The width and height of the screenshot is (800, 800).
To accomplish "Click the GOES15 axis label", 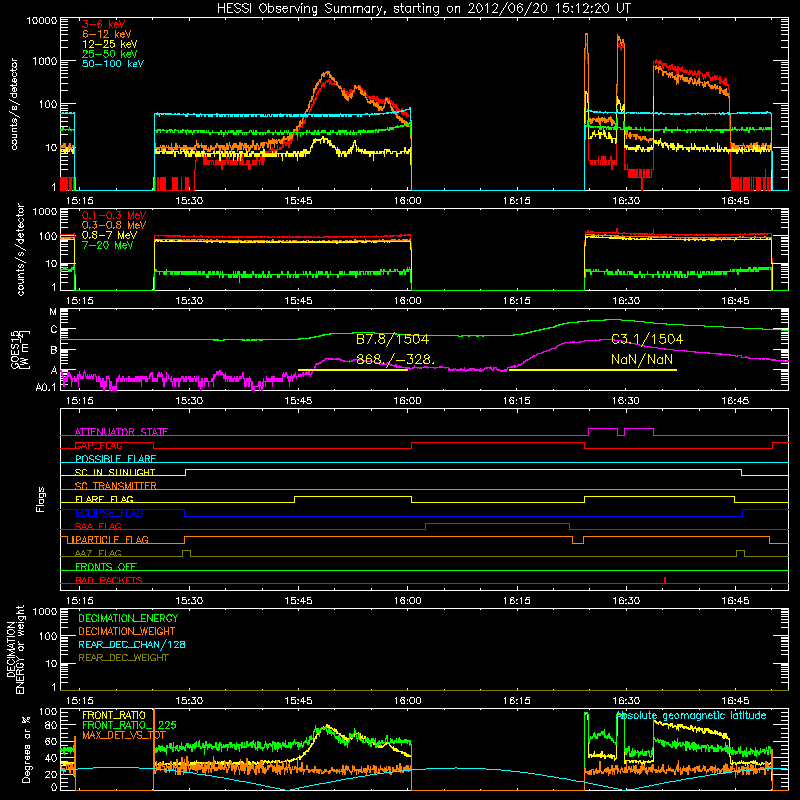I will point(20,350).
